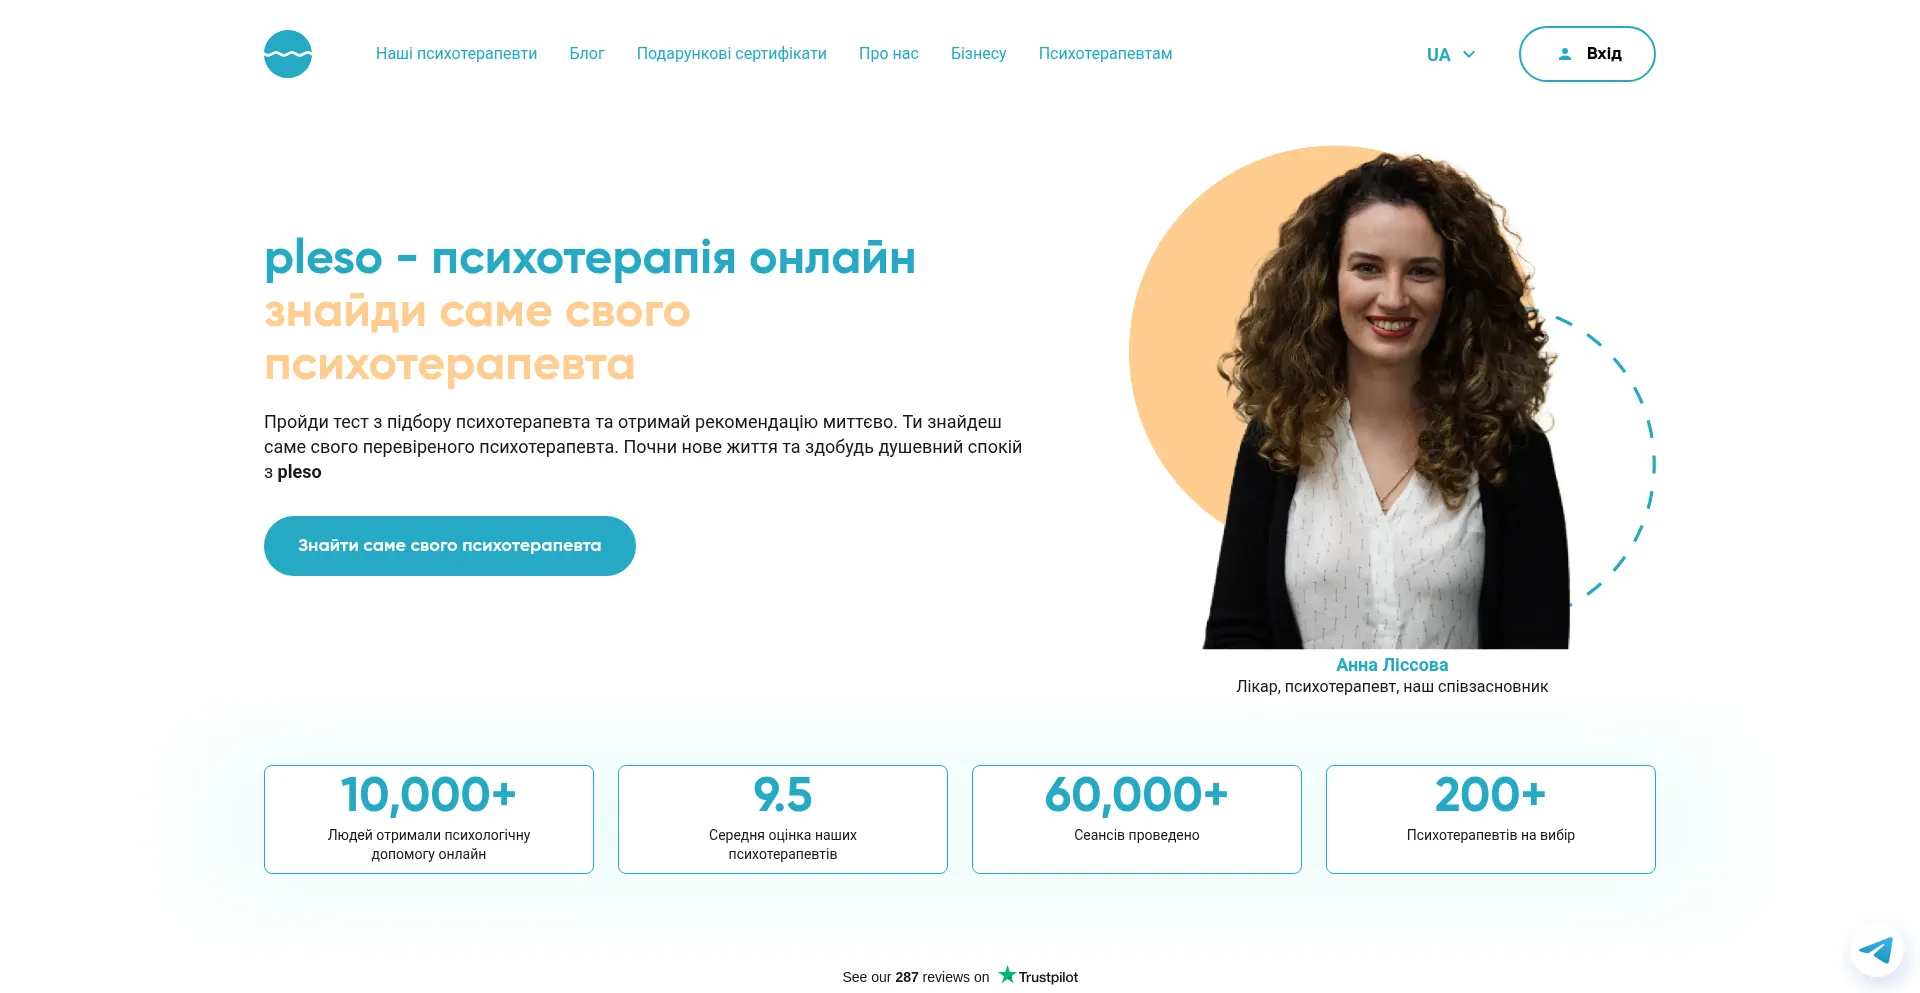
Task: Click Знайти саме свого психотерапевта button
Action: (450, 546)
